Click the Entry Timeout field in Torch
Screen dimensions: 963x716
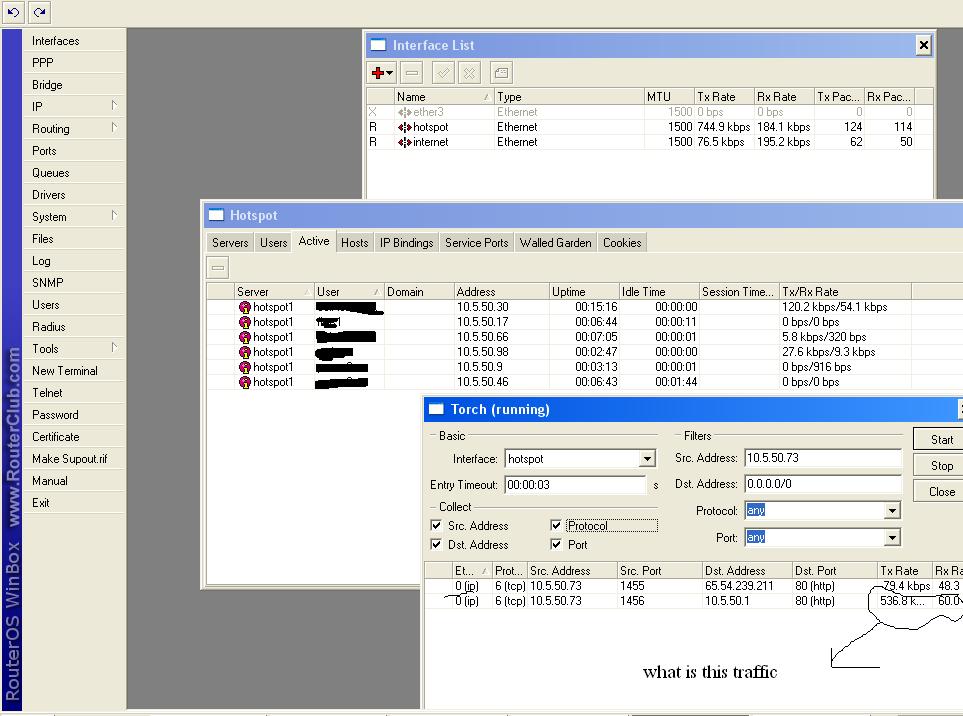(x=575, y=484)
